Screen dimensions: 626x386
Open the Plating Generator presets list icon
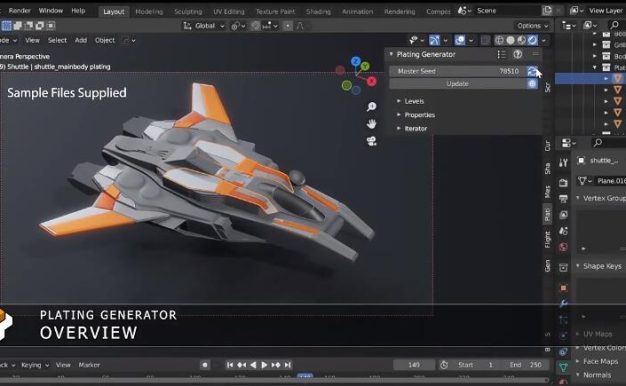tap(501, 54)
